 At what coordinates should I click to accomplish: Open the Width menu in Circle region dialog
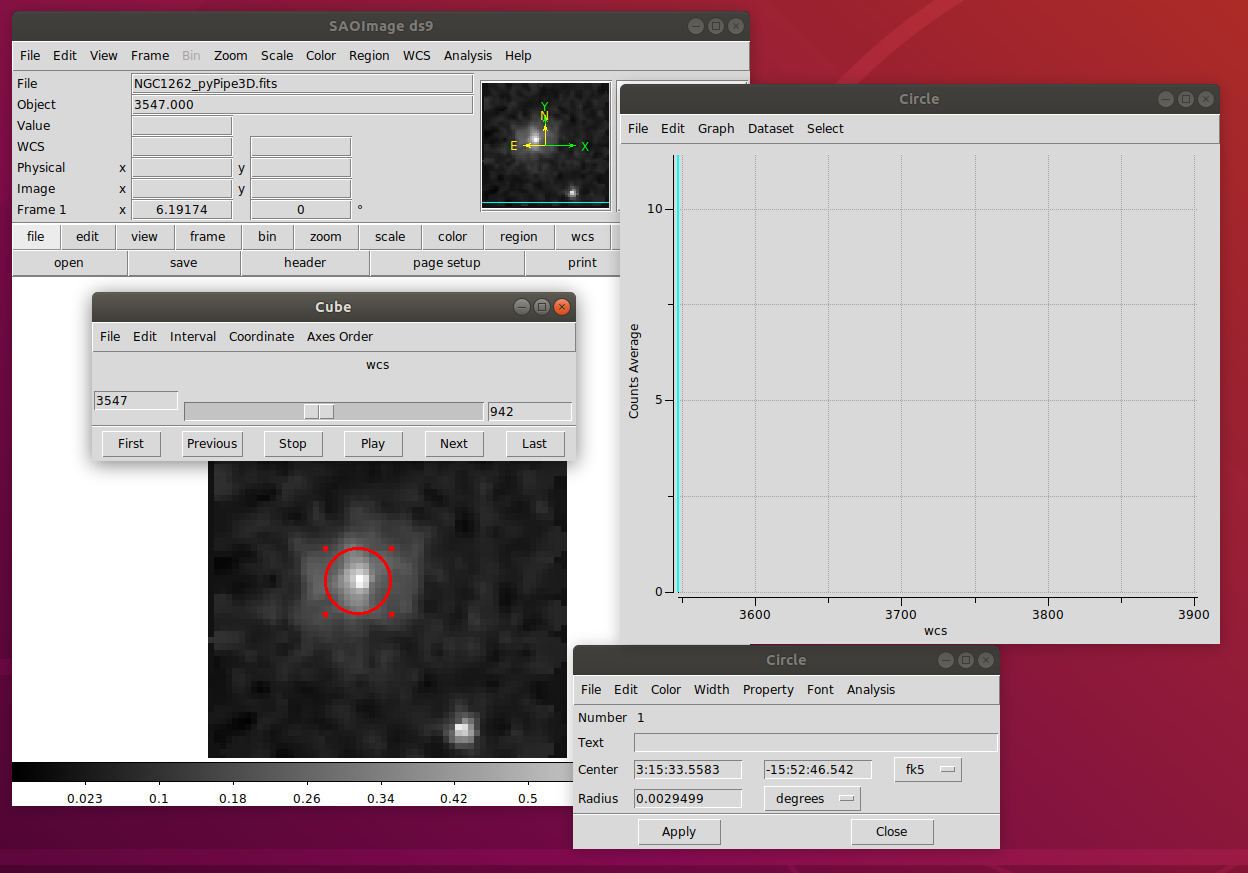tap(712, 690)
